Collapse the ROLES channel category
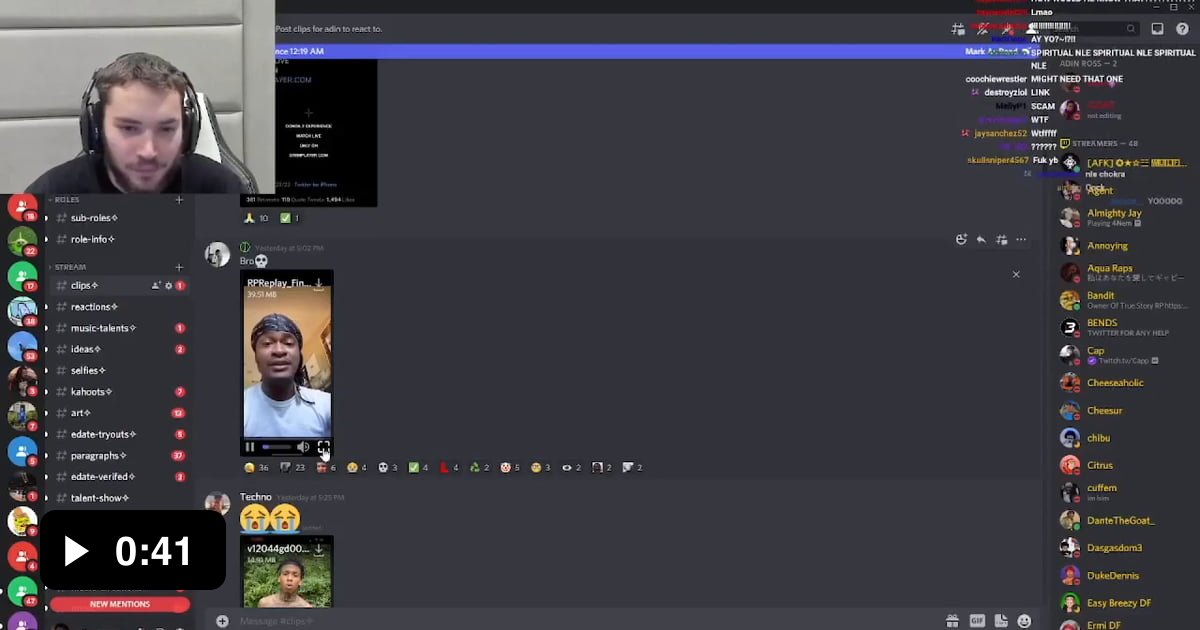This screenshot has width=1200, height=630. click(66, 200)
